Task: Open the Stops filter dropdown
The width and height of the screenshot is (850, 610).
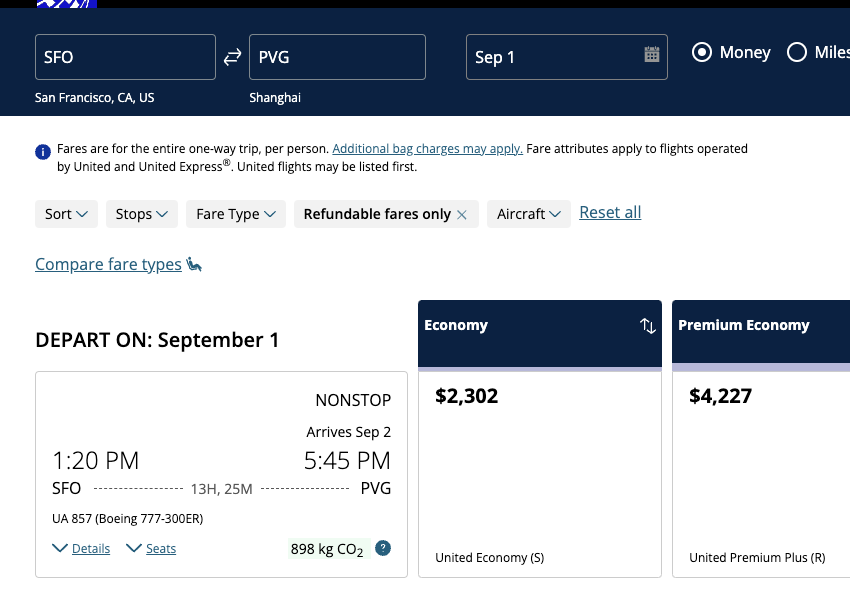Action: coord(141,214)
